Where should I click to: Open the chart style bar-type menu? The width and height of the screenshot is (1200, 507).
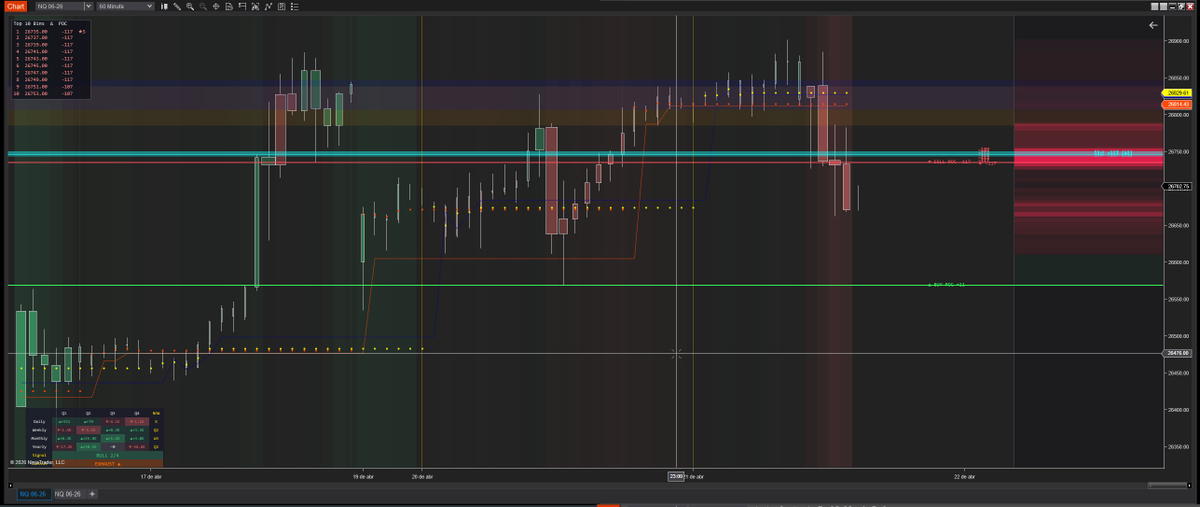[163, 6]
